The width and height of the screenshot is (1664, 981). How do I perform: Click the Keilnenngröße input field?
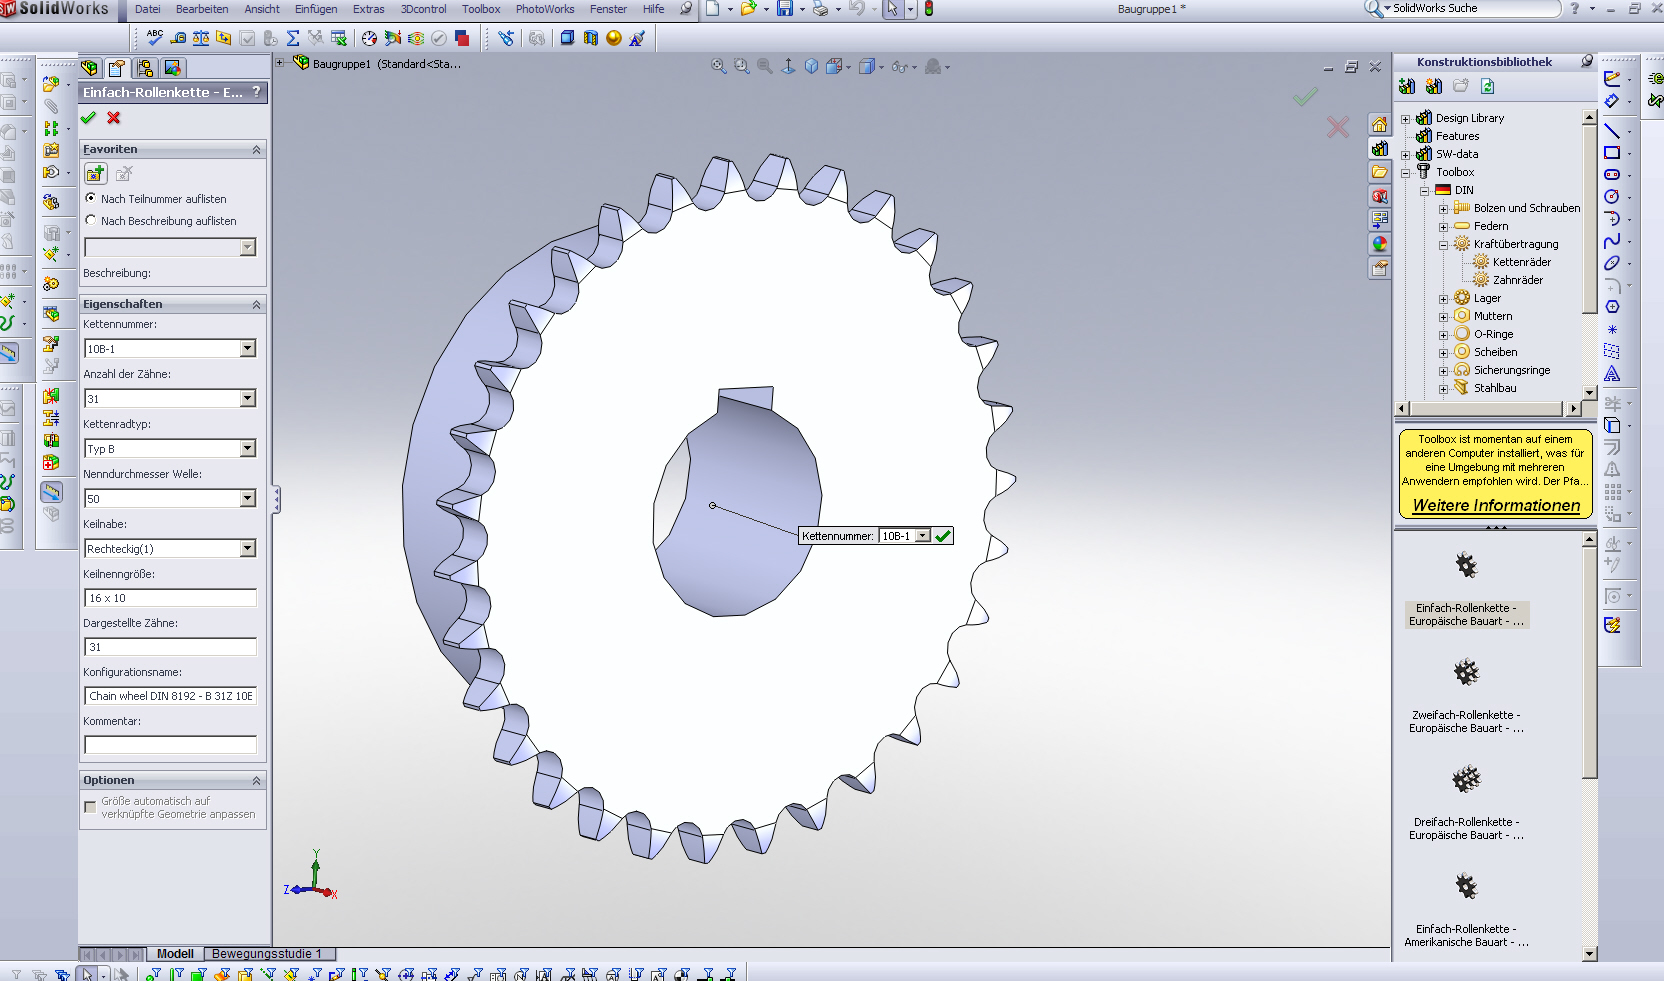(170, 598)
